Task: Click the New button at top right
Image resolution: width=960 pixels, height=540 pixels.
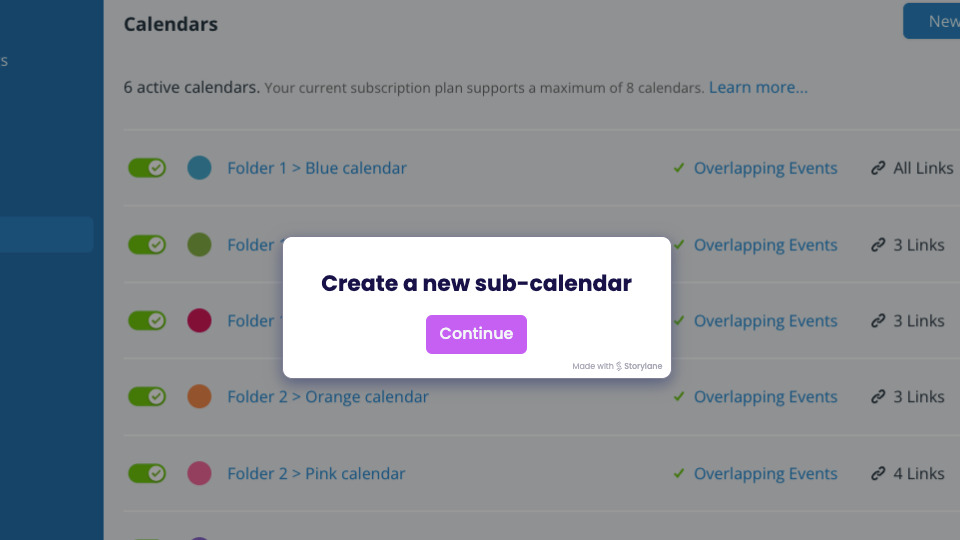Action: tap(932, 21)
